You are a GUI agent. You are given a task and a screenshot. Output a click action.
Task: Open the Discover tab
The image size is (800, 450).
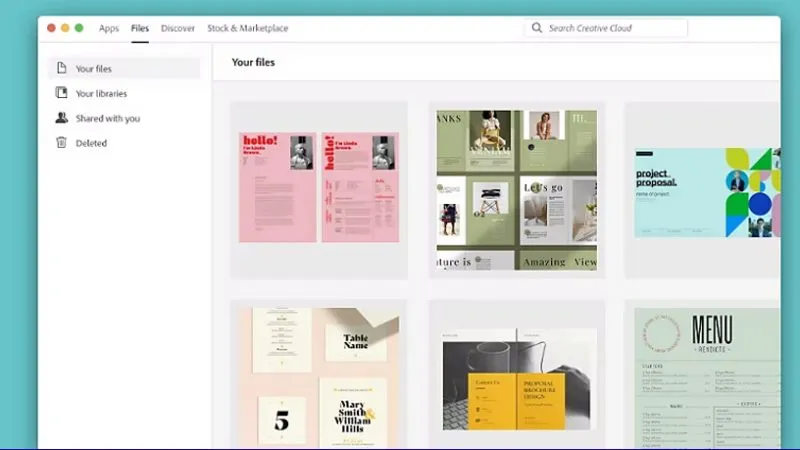(x=178, y=28)
